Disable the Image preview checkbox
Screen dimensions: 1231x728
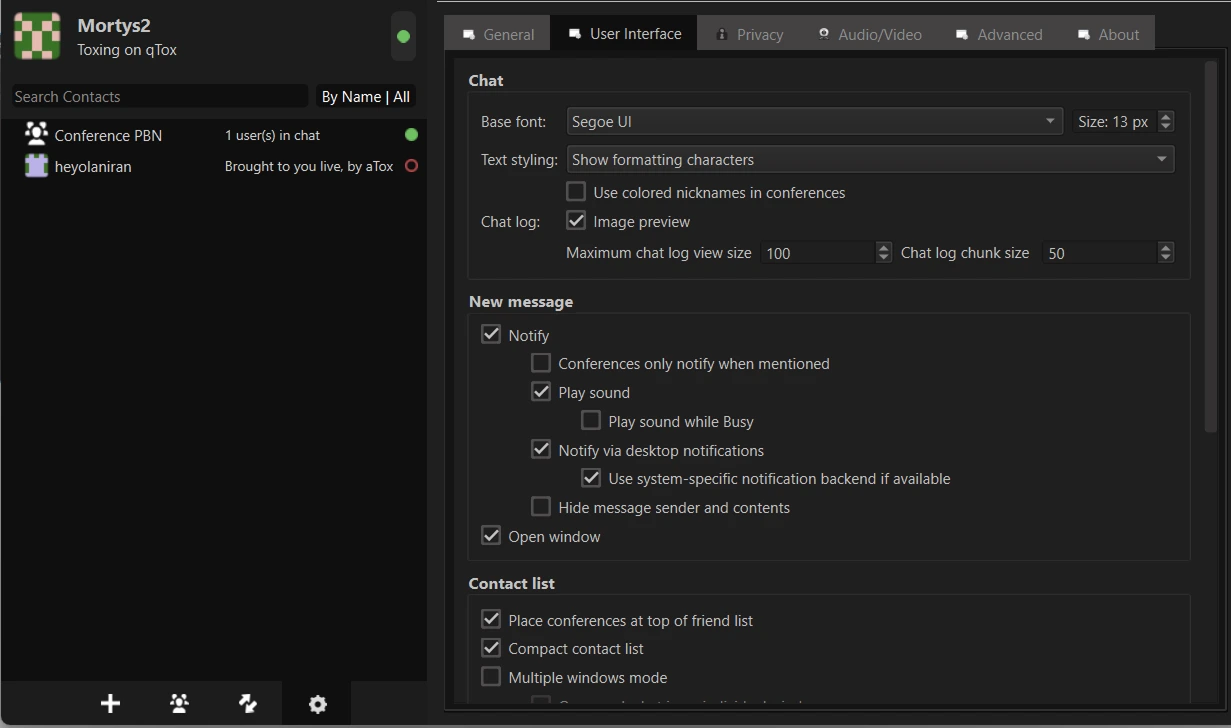point(576,221)
